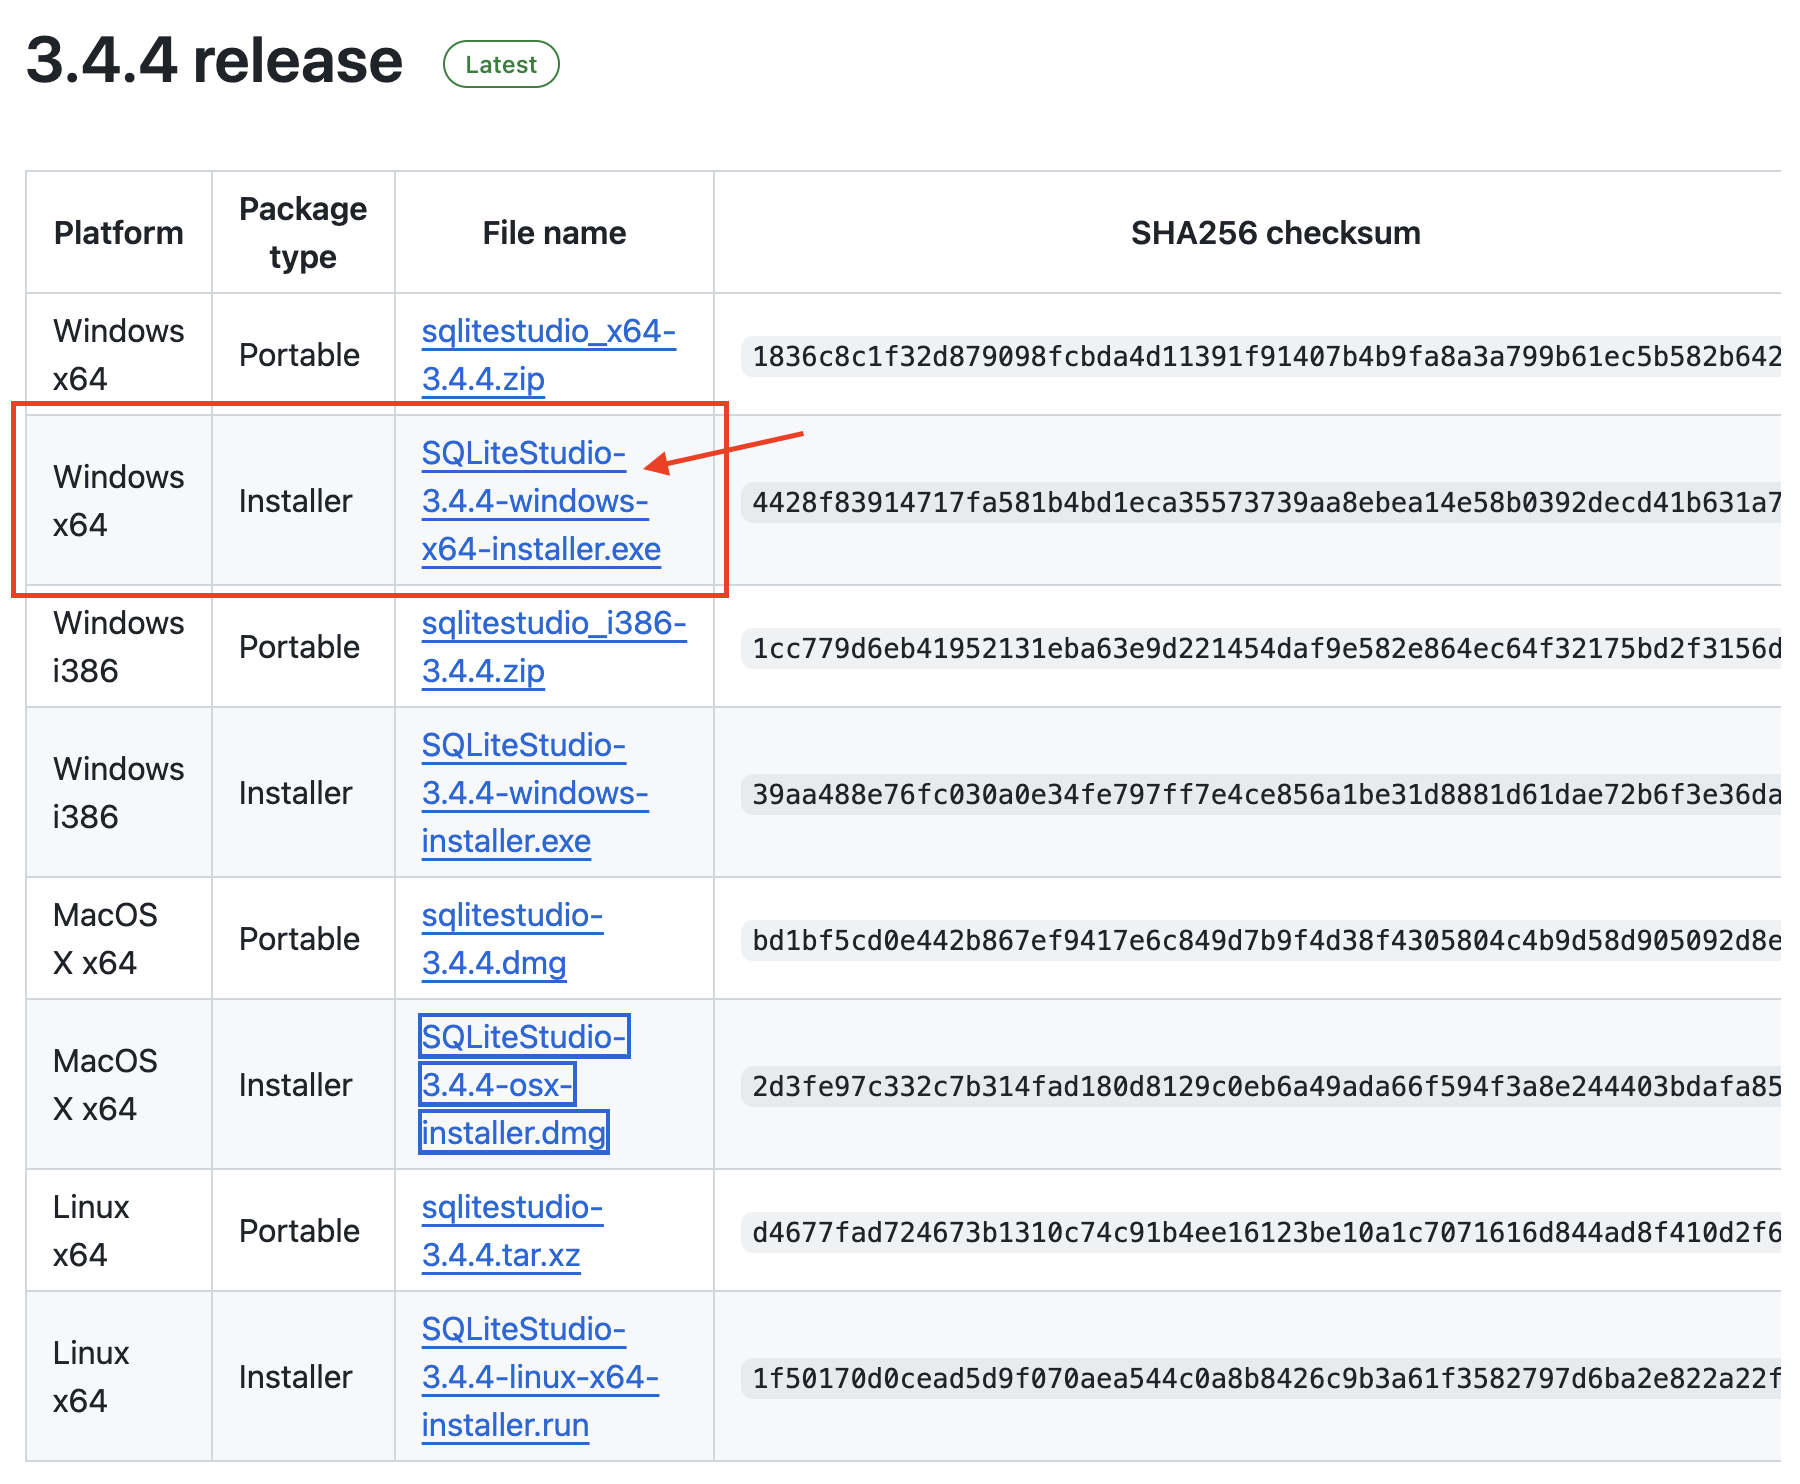Click the Windows i386 installer.exe link
Image resolution: width=1800 pixels, height=1484 pixels.
(x=535, y=793)
